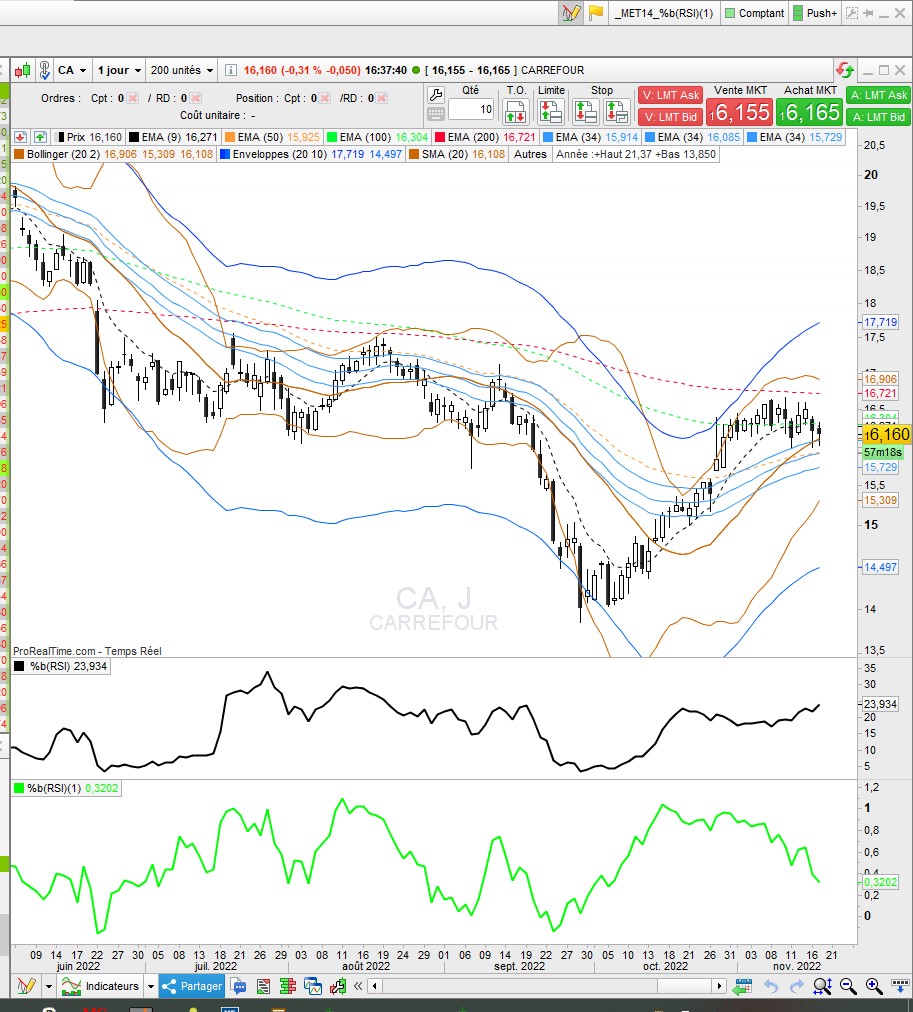Click Achat MKT 16,165 buy button
This screenshot has width=913, height=1012.
pos(809,112)
